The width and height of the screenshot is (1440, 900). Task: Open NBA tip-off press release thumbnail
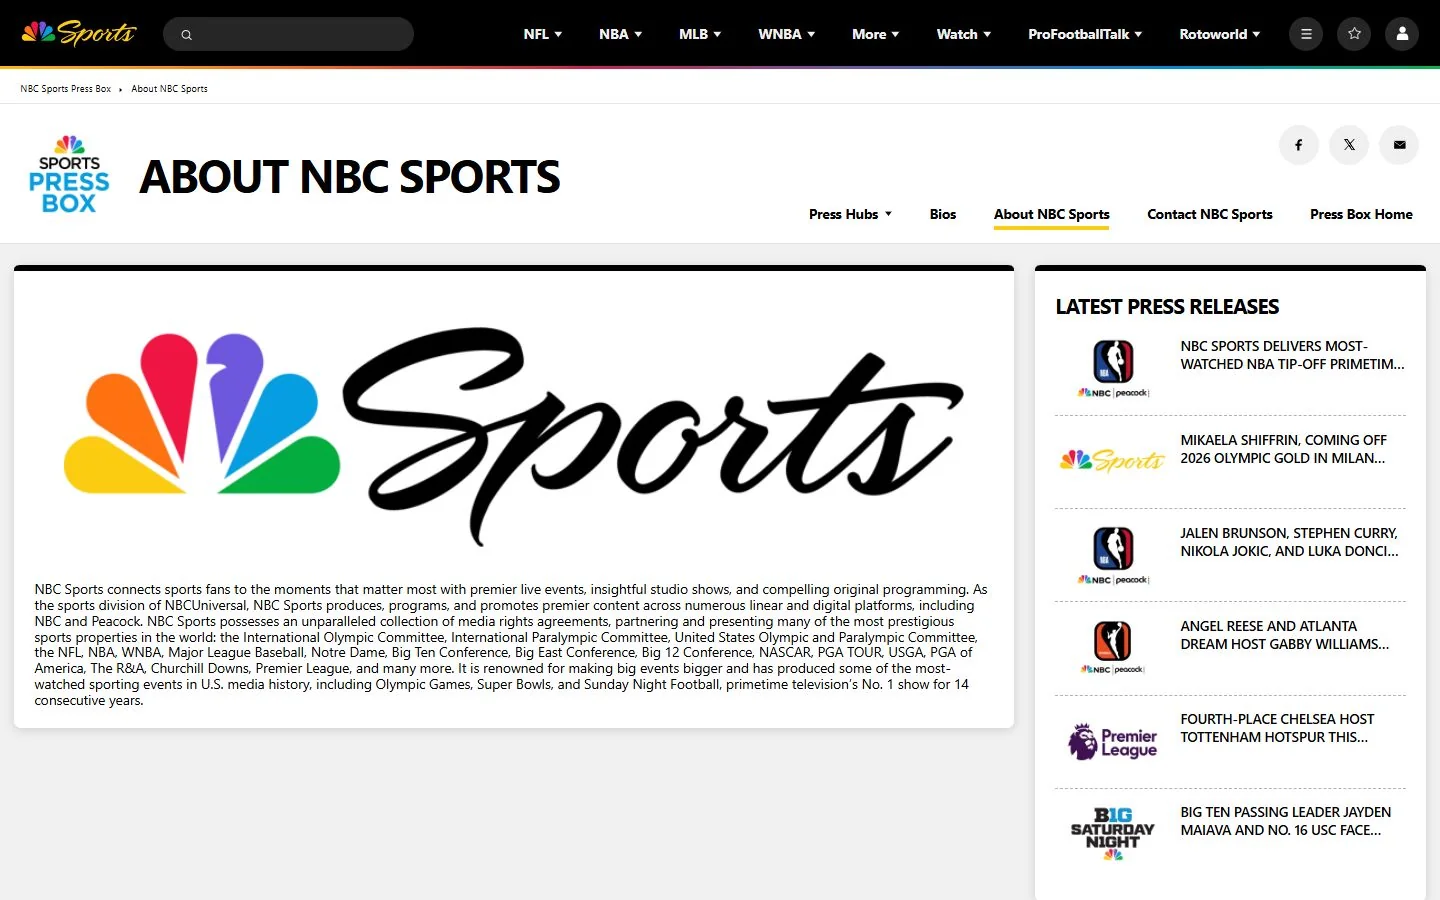[1113, 368]
